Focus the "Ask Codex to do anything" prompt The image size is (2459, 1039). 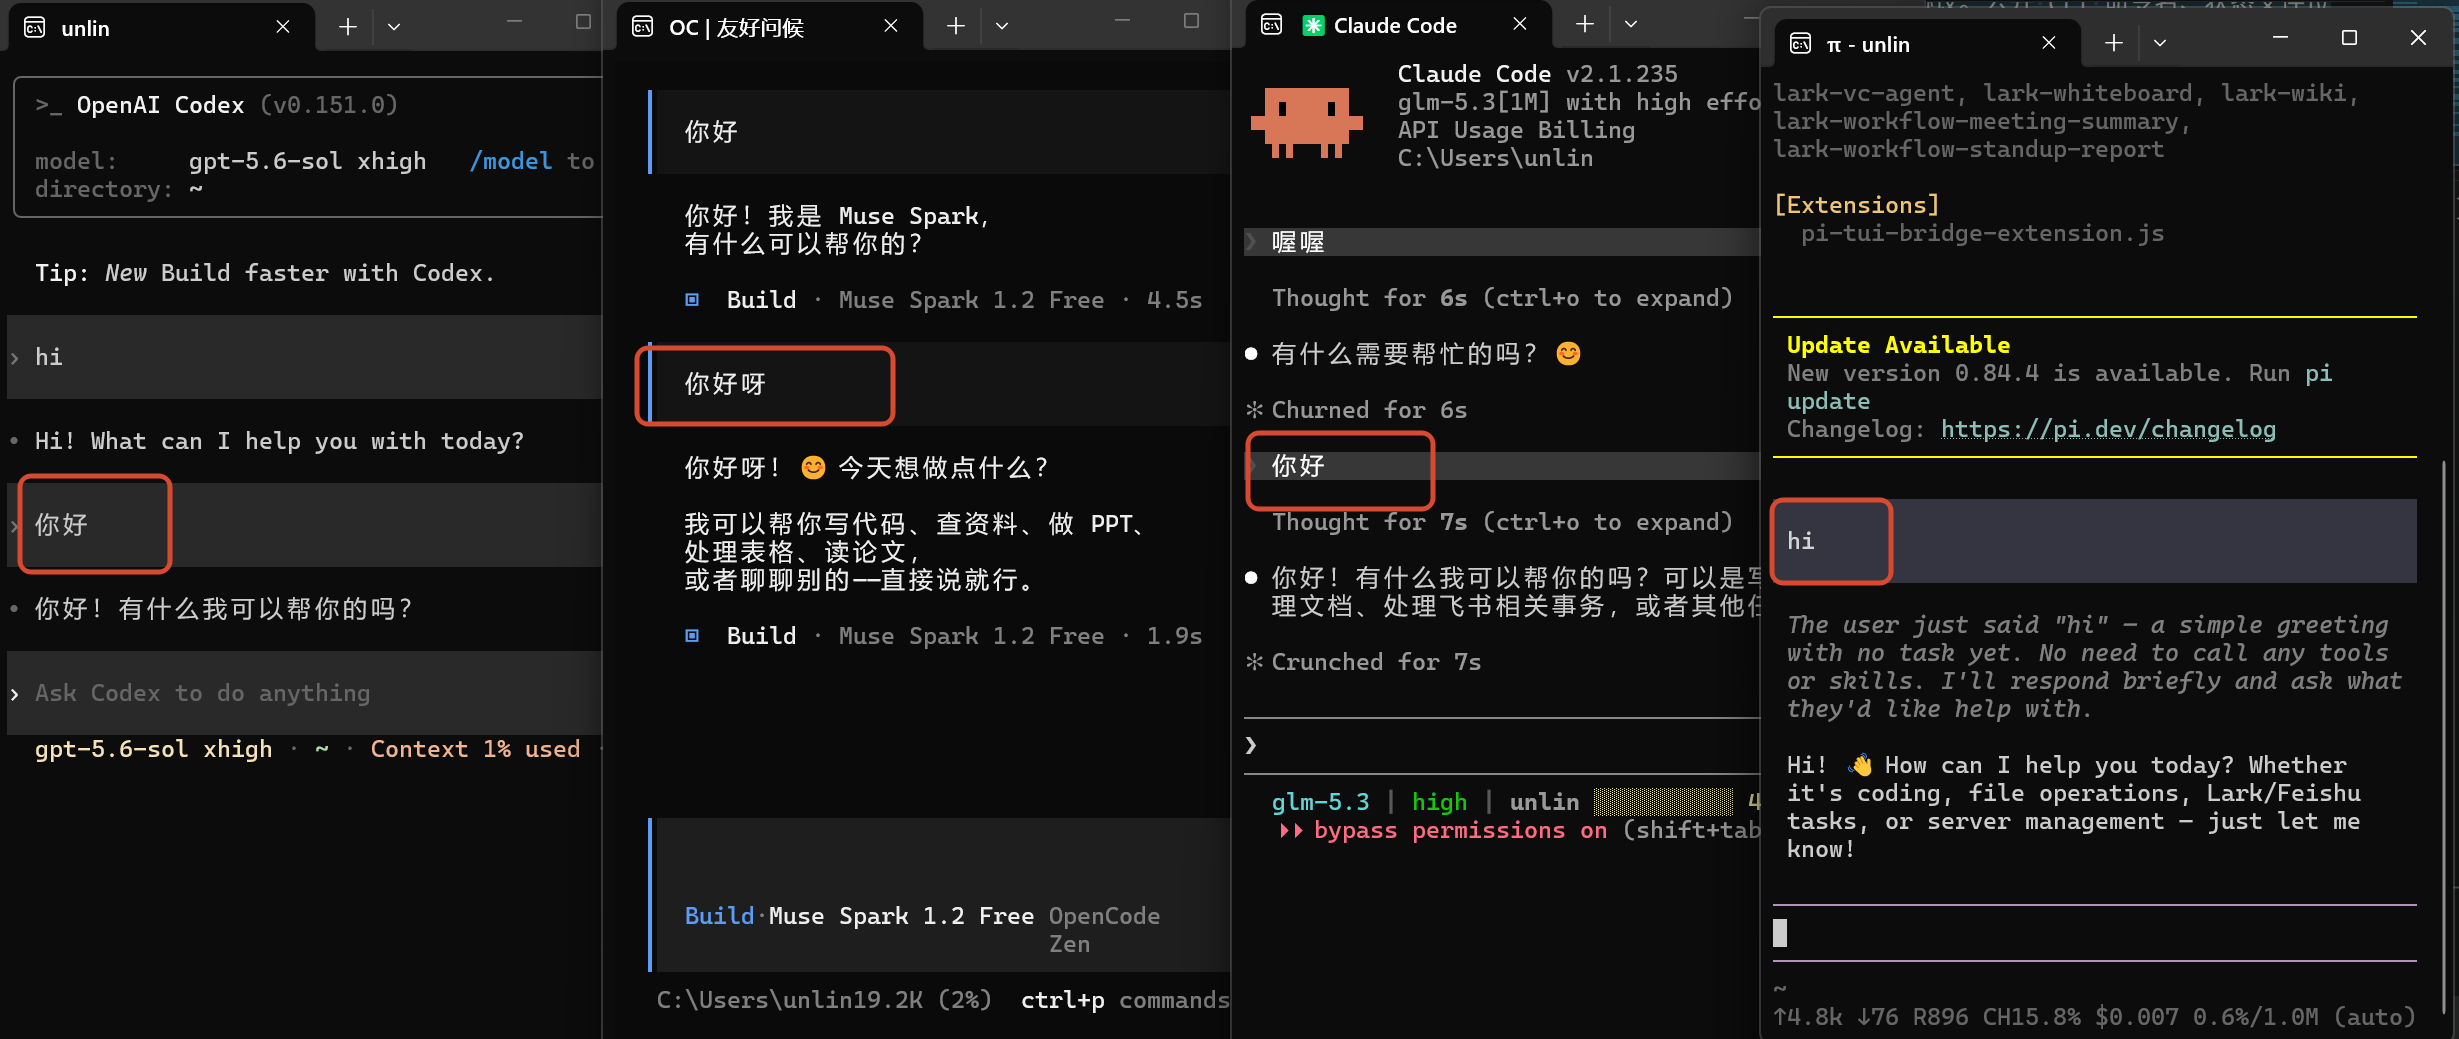(305, 693)
